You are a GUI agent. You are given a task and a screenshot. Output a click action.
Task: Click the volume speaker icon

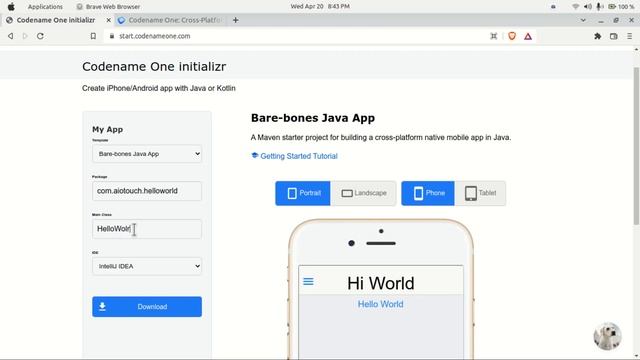[x=588, y=7]
